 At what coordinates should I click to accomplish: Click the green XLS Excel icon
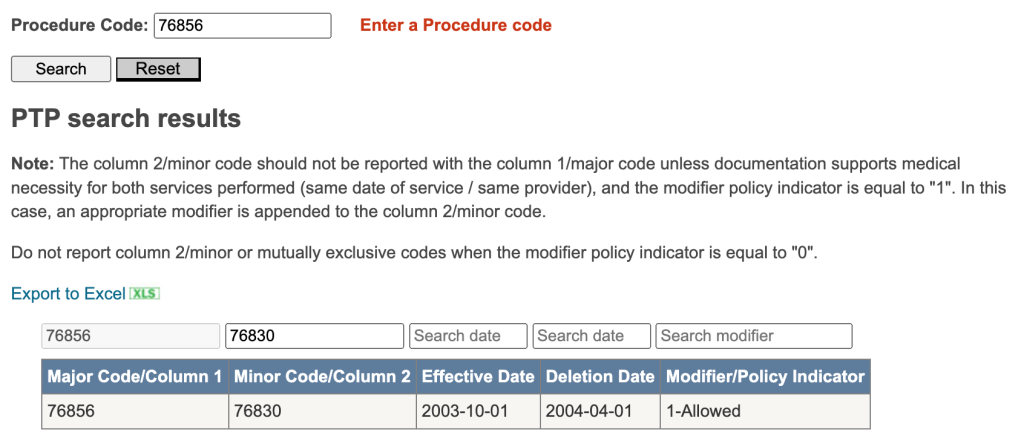coord(144,294)
